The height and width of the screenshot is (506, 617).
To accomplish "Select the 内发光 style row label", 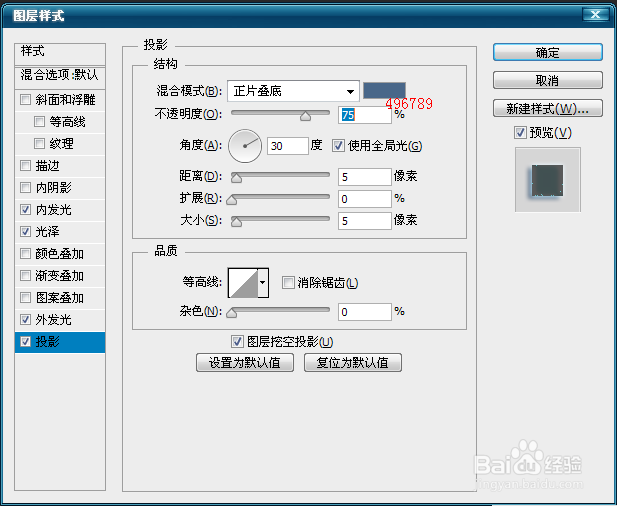I will [54, 210].
